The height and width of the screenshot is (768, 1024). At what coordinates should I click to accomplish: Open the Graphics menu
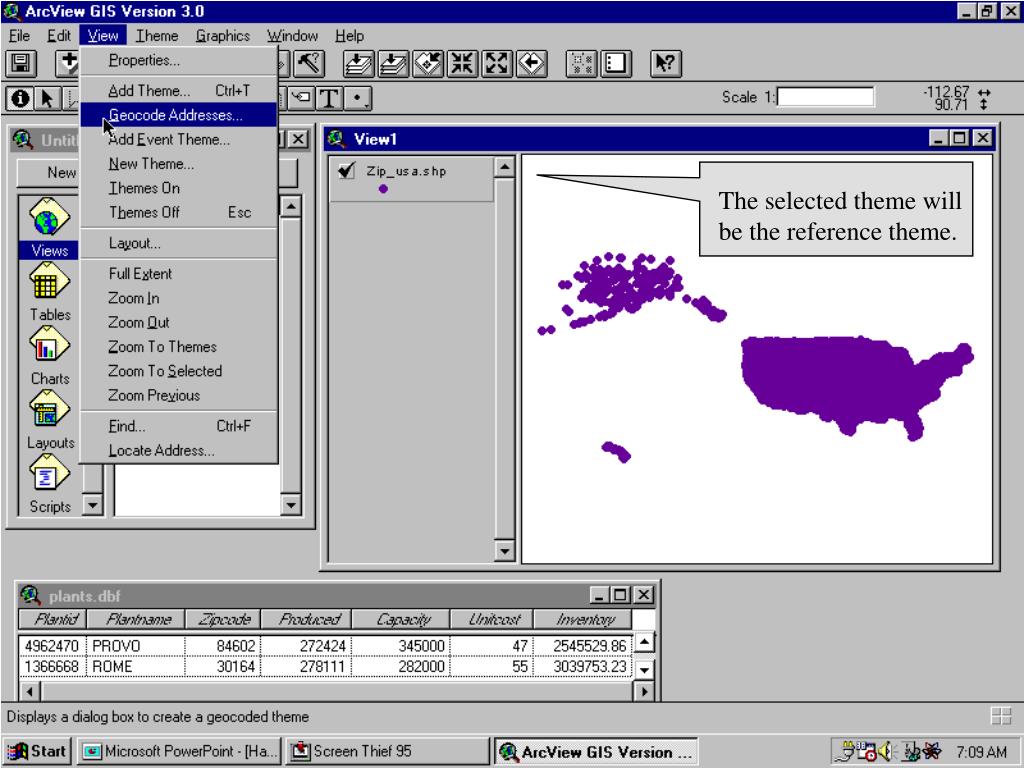(x=223, y=36)
